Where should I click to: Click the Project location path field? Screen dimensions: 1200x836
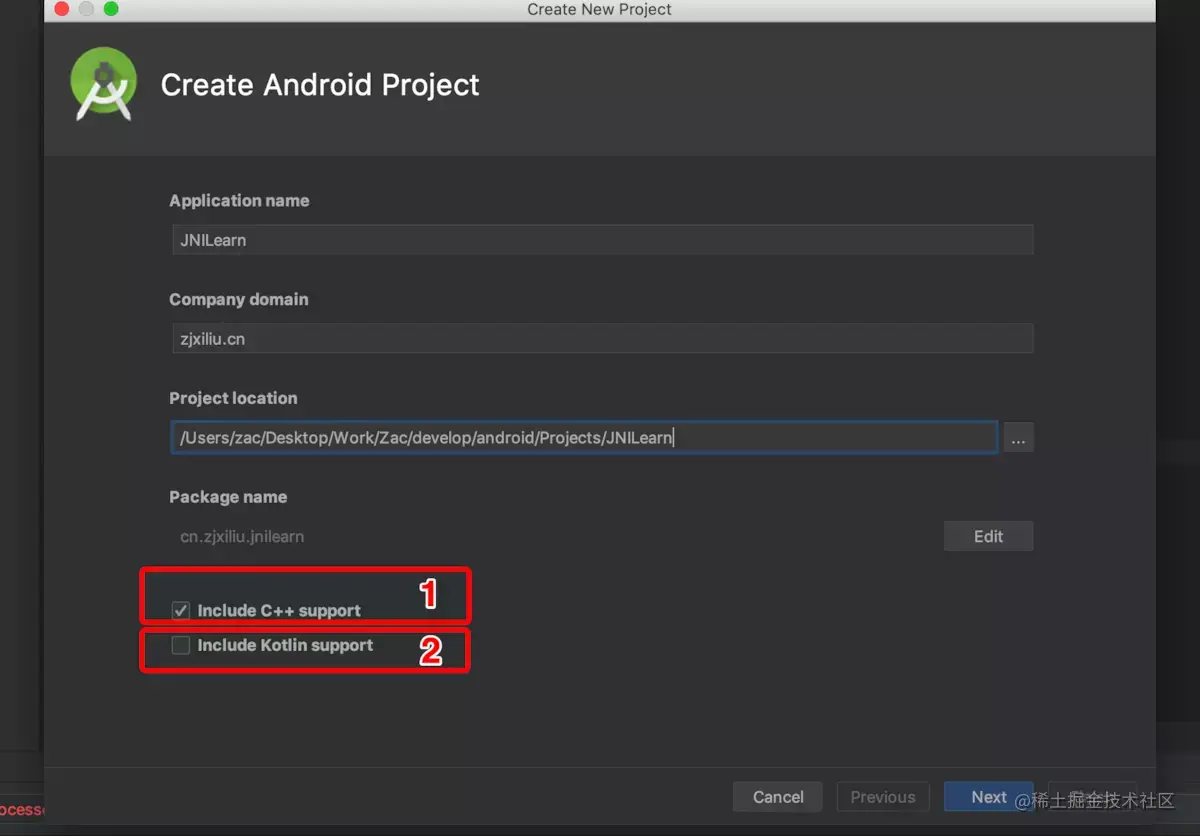click(x=585, y=437)
